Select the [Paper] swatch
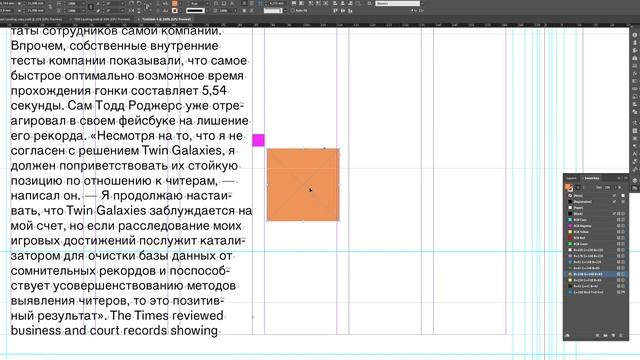This screenshot has width=640, height=360. pos(596,208)
